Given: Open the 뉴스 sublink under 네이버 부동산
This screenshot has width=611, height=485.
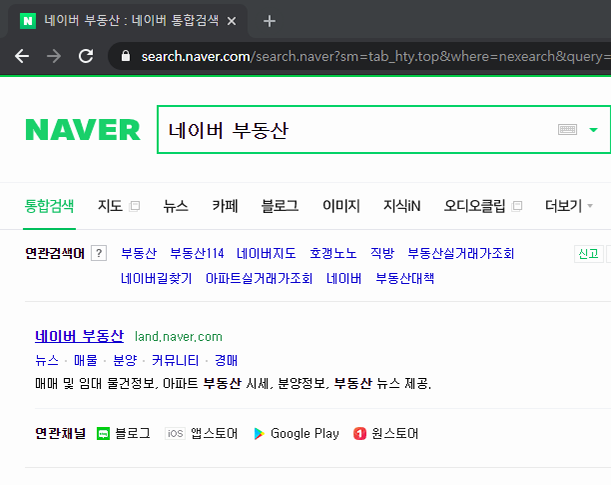Looking at the screenshot, I should pyautogui.click(x=47, y=360).
